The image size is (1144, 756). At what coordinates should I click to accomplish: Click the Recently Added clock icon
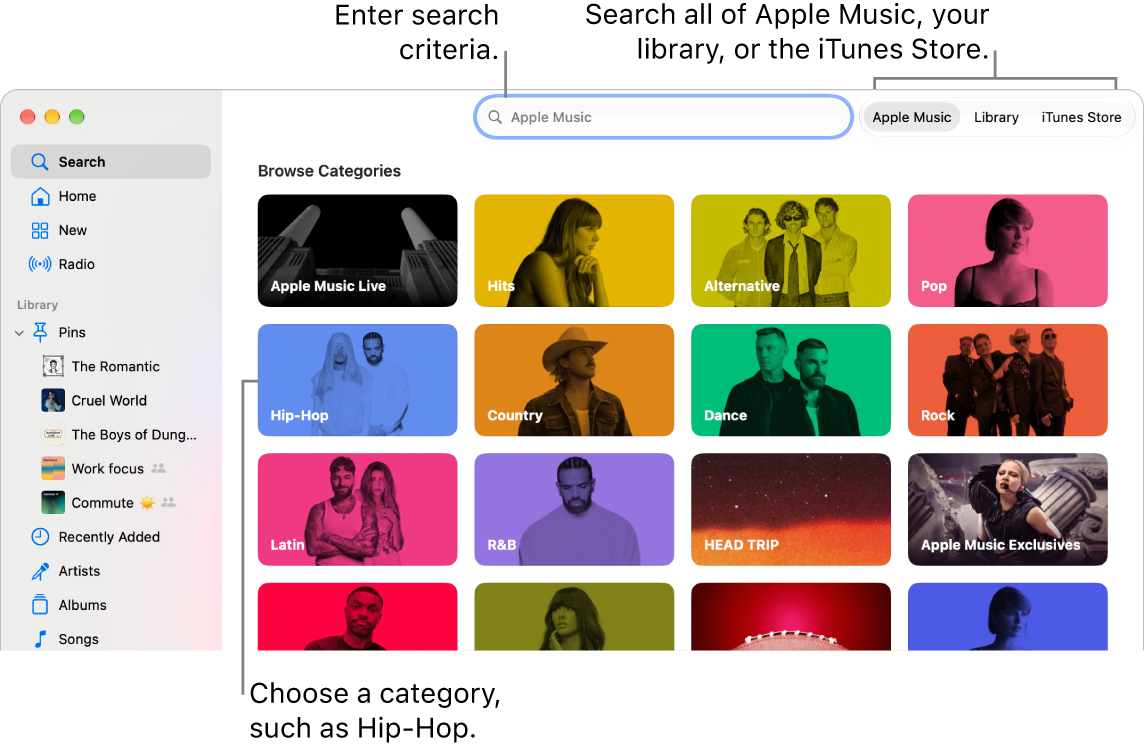(x=40, y=537)
